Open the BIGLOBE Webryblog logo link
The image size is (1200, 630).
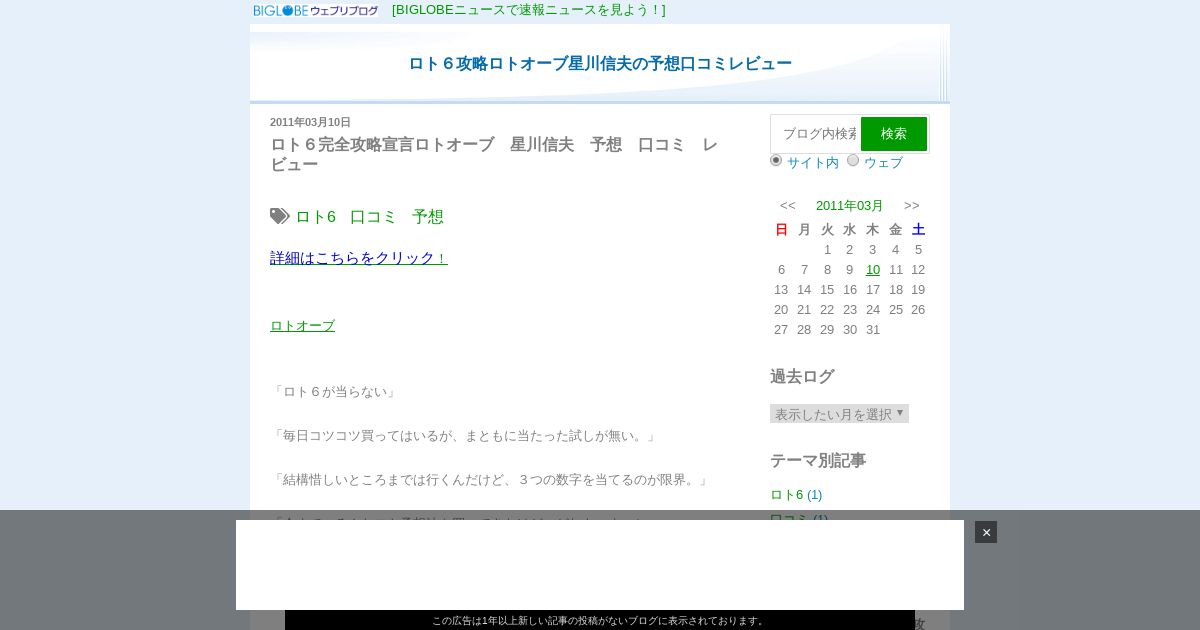pyautogui.click(x=316, y=10)
